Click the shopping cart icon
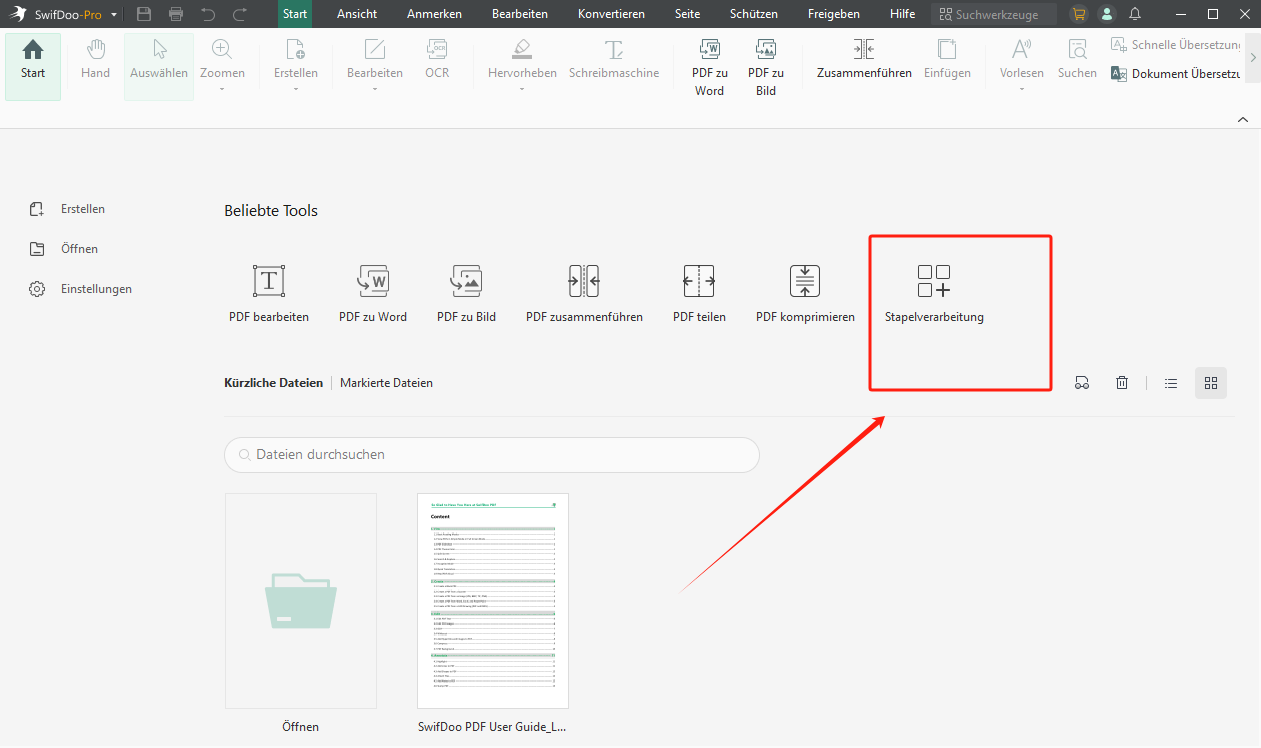The image size is (1261, 748). [x=1078, y=14]
